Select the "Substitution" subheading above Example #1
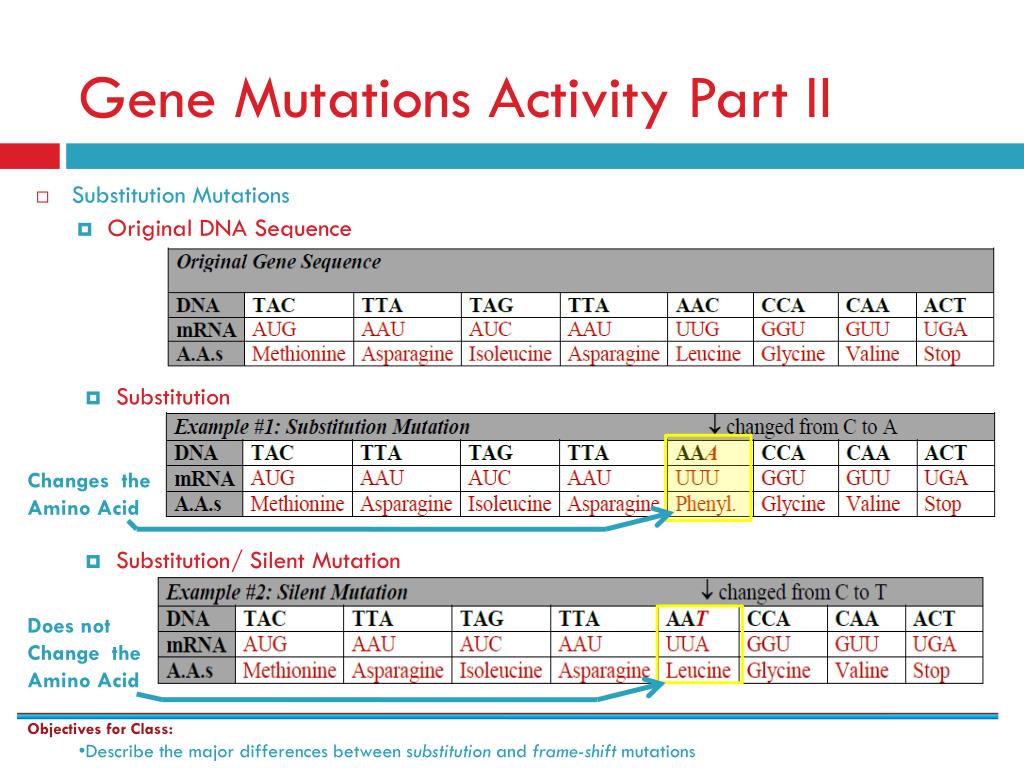This screenshot has height=768, width=1024. pyautogui.click(x=173, y=397)
